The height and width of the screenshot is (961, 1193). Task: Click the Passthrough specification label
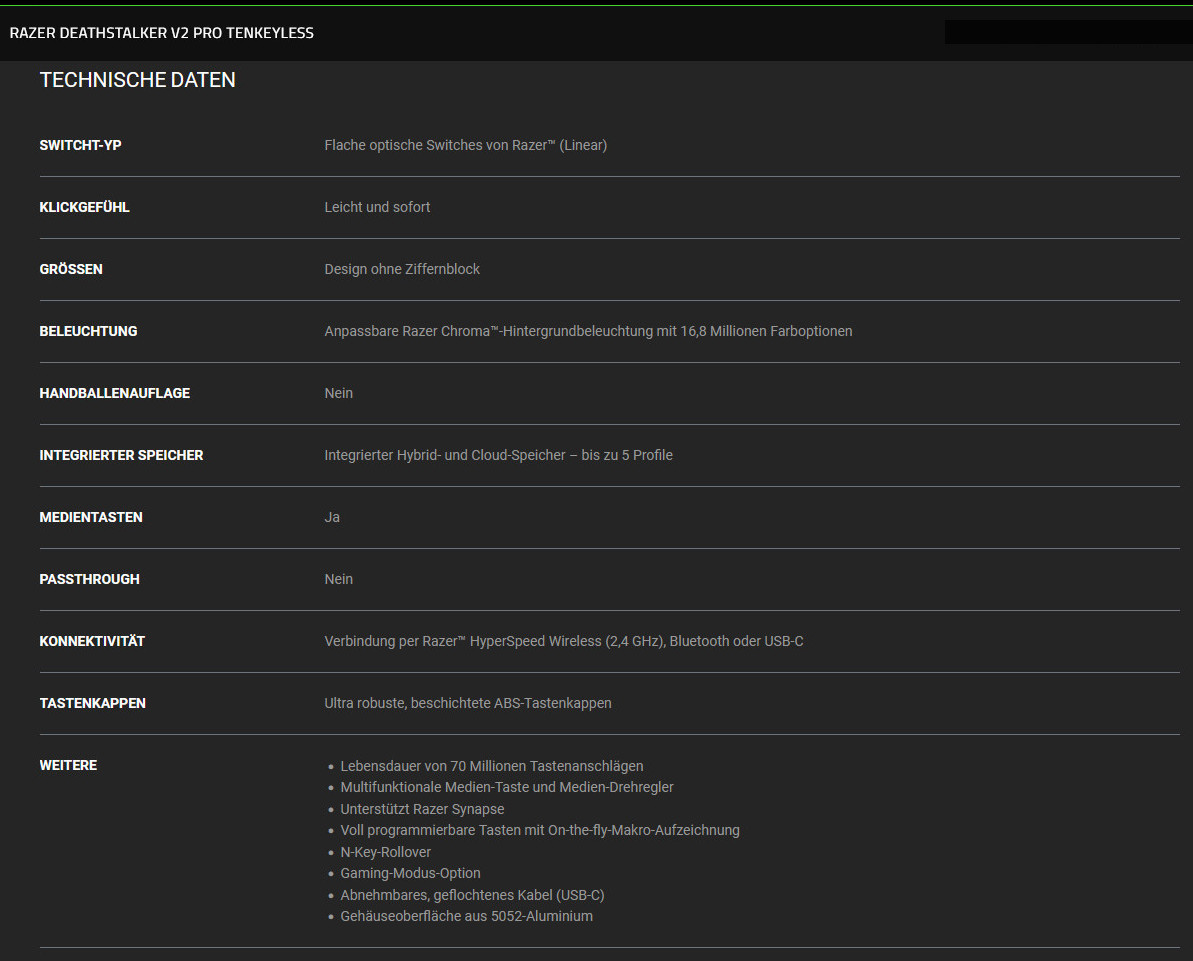click(89, 579)
